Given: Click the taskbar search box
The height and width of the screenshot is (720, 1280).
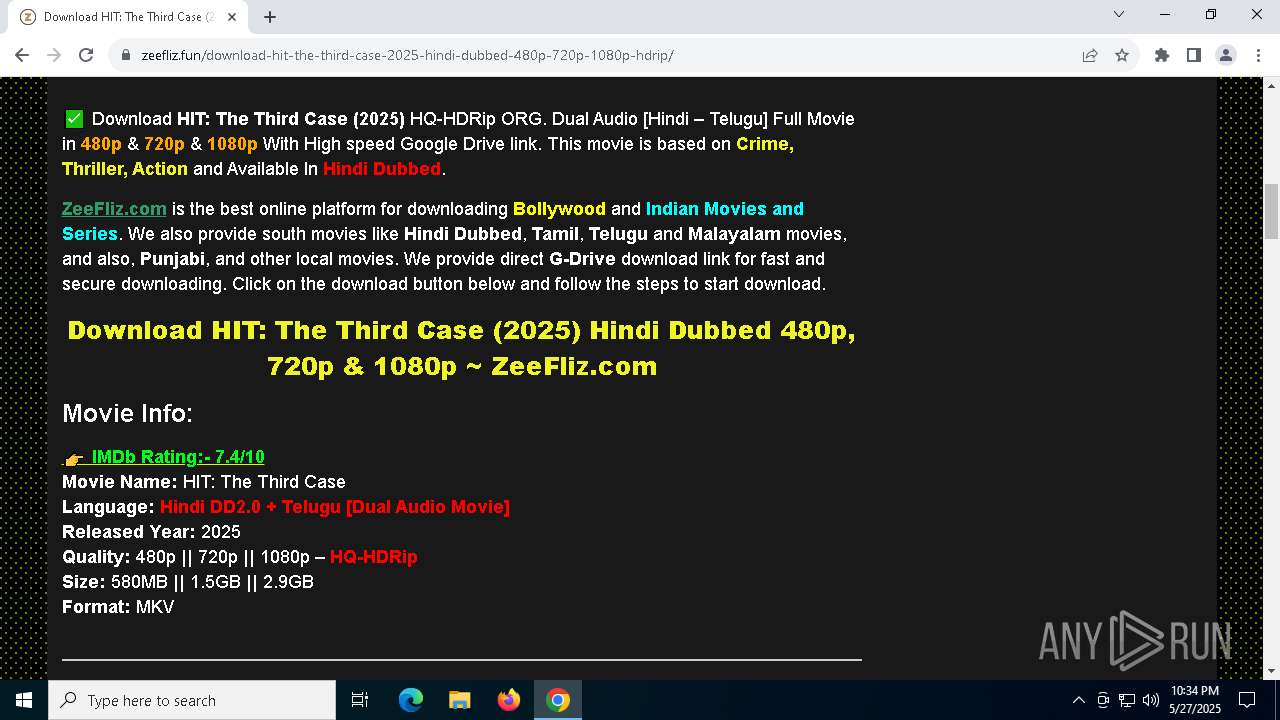Looking at the screenshot, I should [x=192, y=700].
